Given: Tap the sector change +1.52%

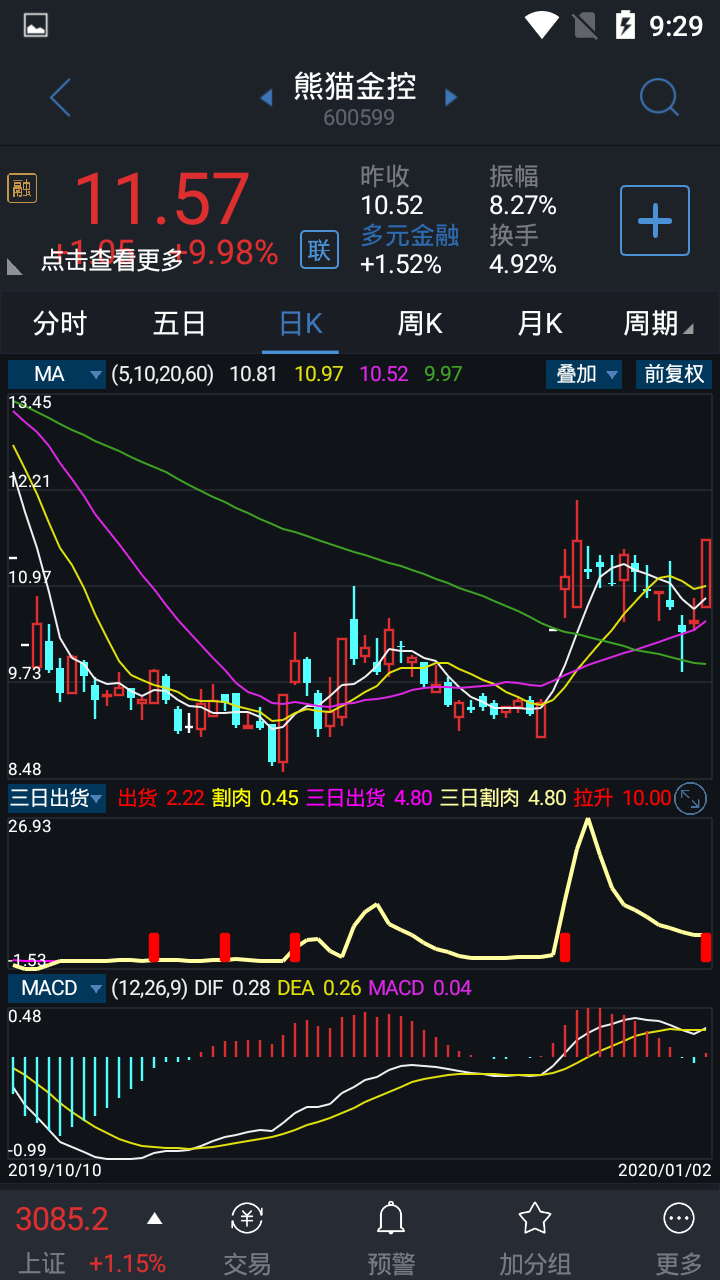Looking at the screenshot, I should pyautogui.click(x=401, y=264).
